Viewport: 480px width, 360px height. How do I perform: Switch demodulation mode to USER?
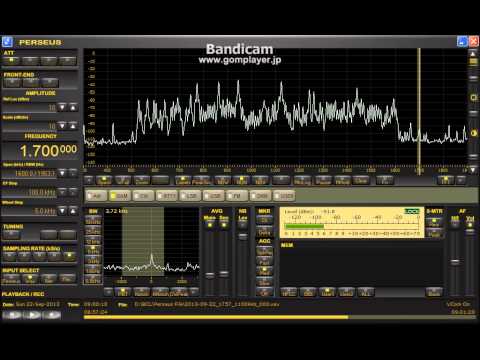point(284,196)
